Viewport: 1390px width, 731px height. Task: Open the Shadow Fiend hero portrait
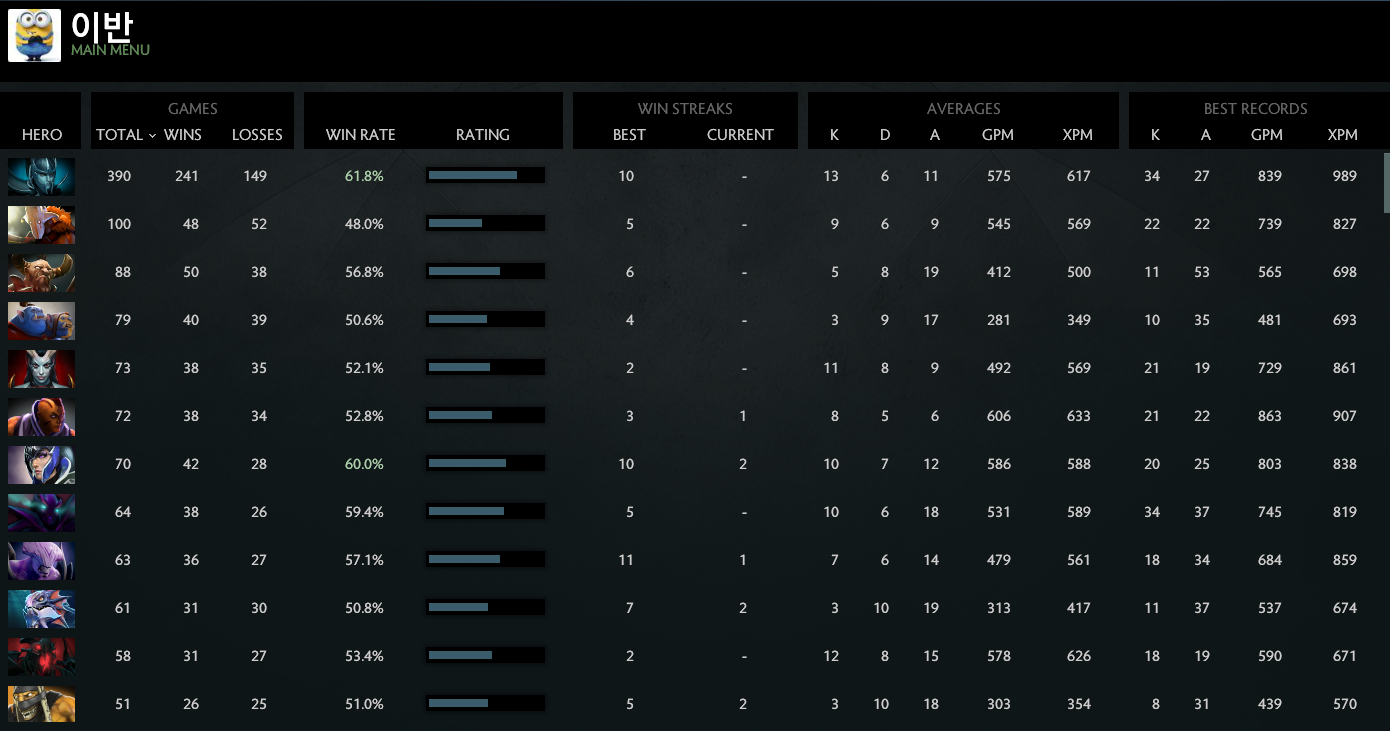41,655
